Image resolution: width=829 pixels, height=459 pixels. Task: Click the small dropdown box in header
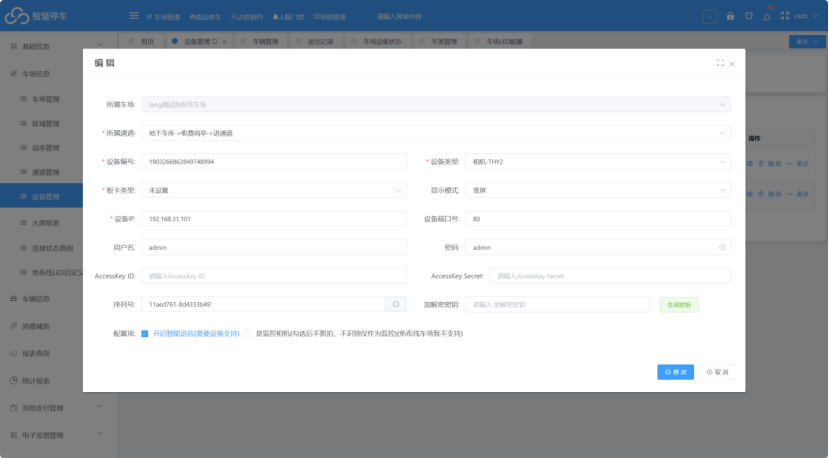coord(709,16)
